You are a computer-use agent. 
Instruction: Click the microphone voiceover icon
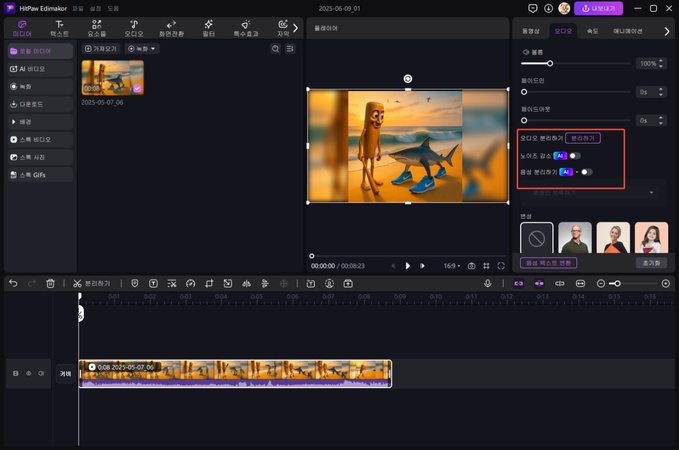pos(488,284)
